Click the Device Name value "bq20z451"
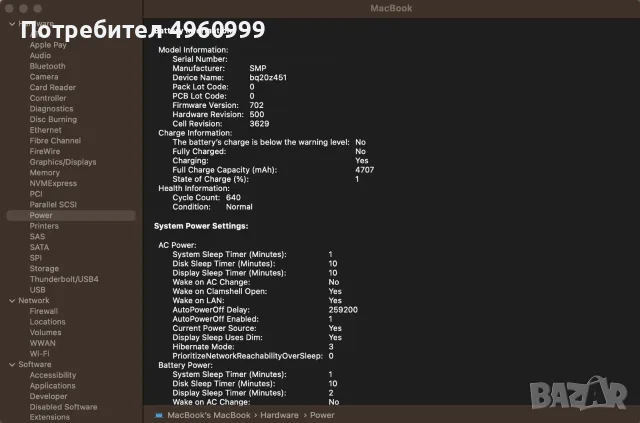 [x=268, y=78]
